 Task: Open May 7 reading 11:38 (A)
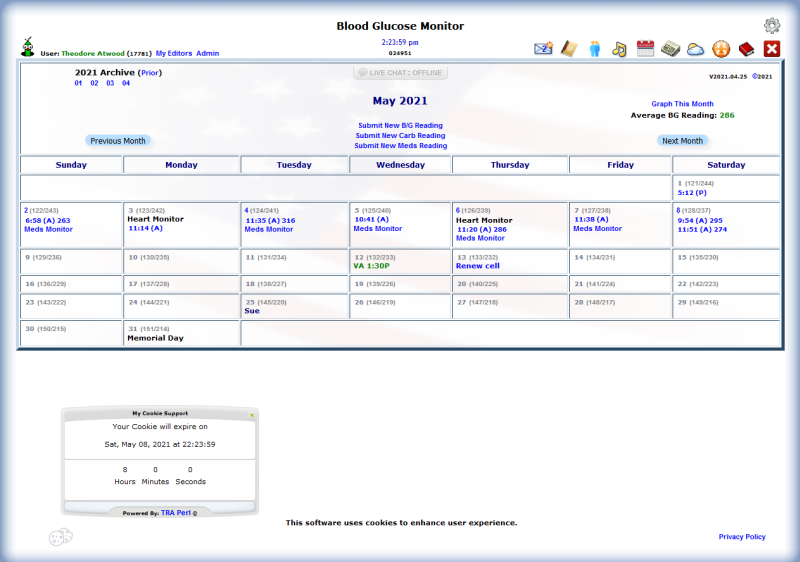tap(591, 220)
